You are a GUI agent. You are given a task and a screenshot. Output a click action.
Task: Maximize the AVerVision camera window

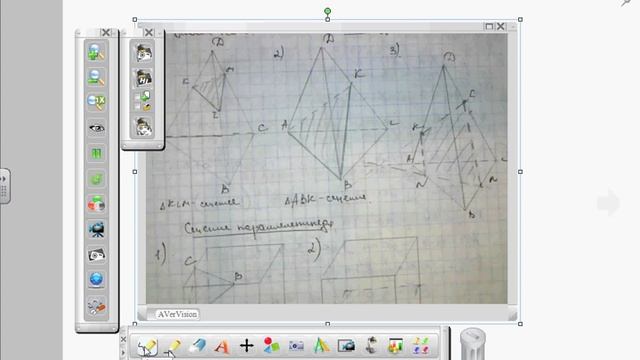tap(489, 27)
